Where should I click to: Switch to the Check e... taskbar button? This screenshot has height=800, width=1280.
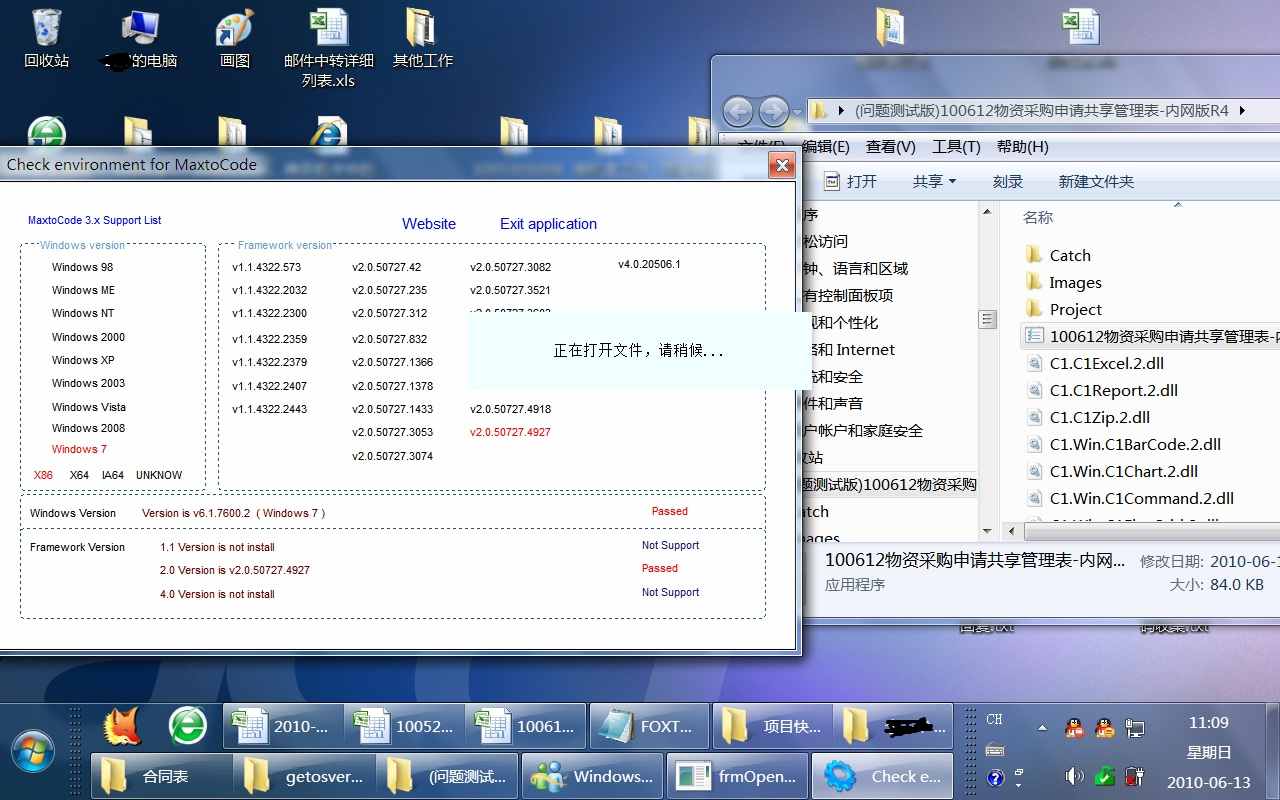click(x=884, y=776)
